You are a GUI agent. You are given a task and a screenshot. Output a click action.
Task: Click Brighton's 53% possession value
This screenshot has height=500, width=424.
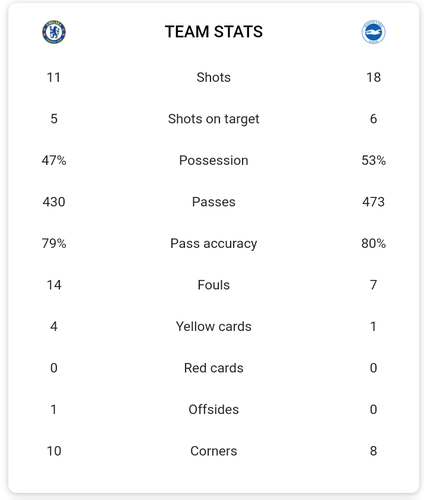click(x=373, y=160)
